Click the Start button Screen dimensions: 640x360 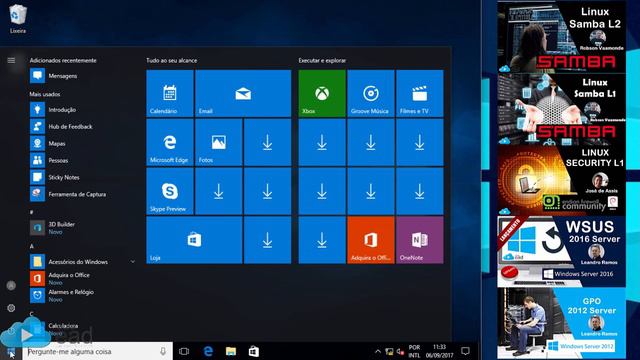click(11, 351)
